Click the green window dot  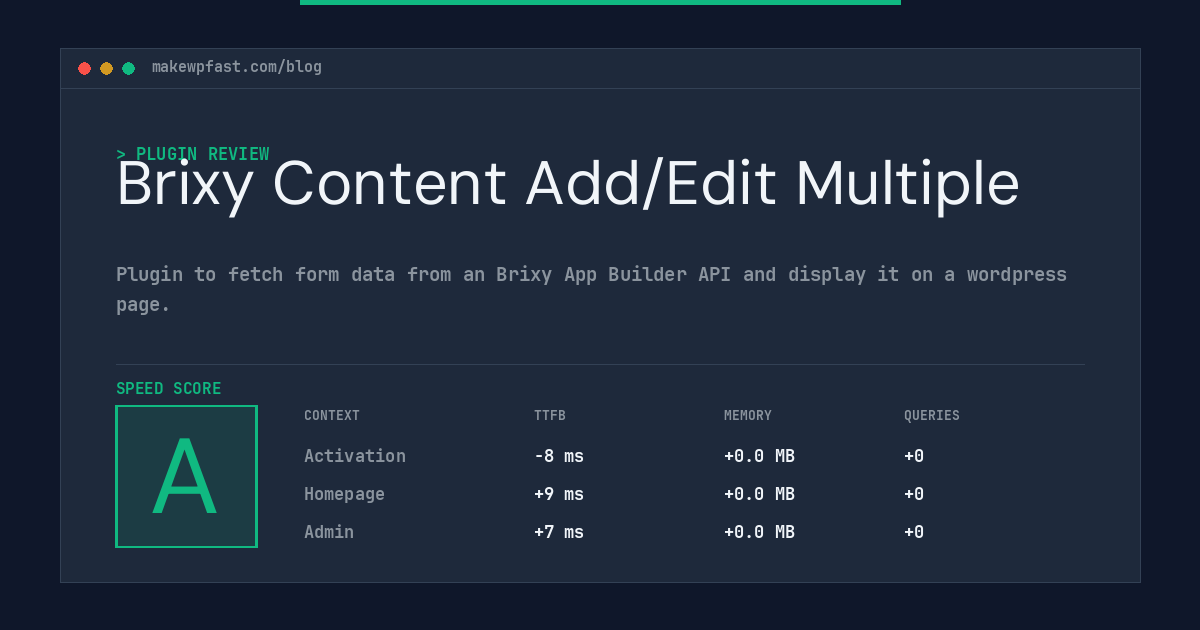(128, 68)
